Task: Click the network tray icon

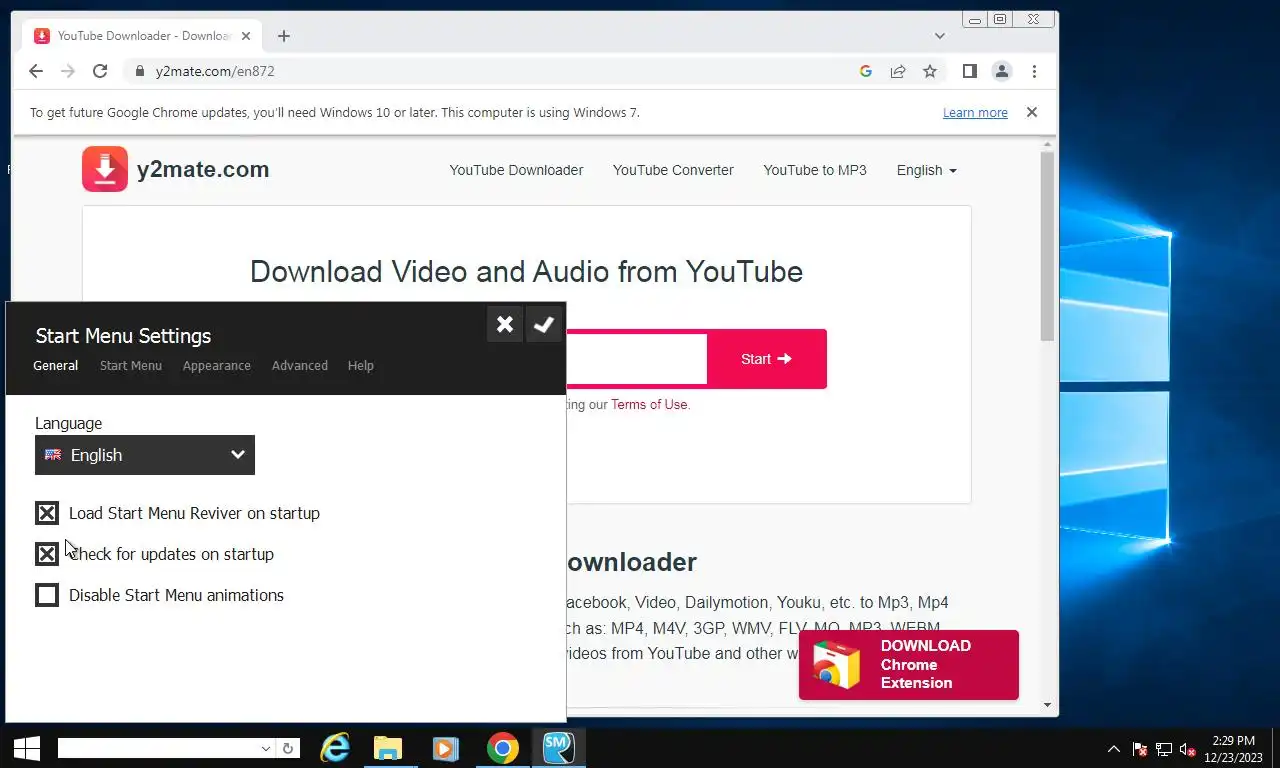Action: [1164, 749]
